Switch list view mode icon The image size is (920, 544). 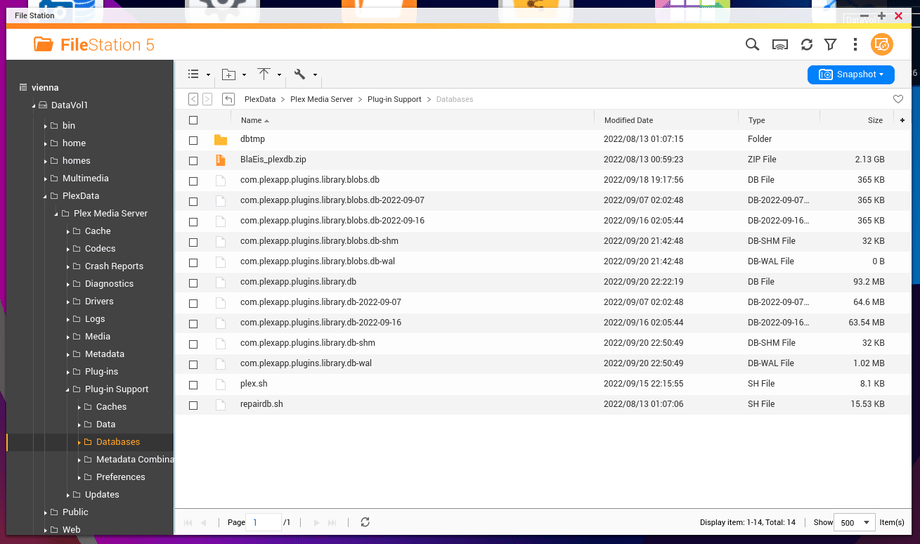[x=193, y=74]
